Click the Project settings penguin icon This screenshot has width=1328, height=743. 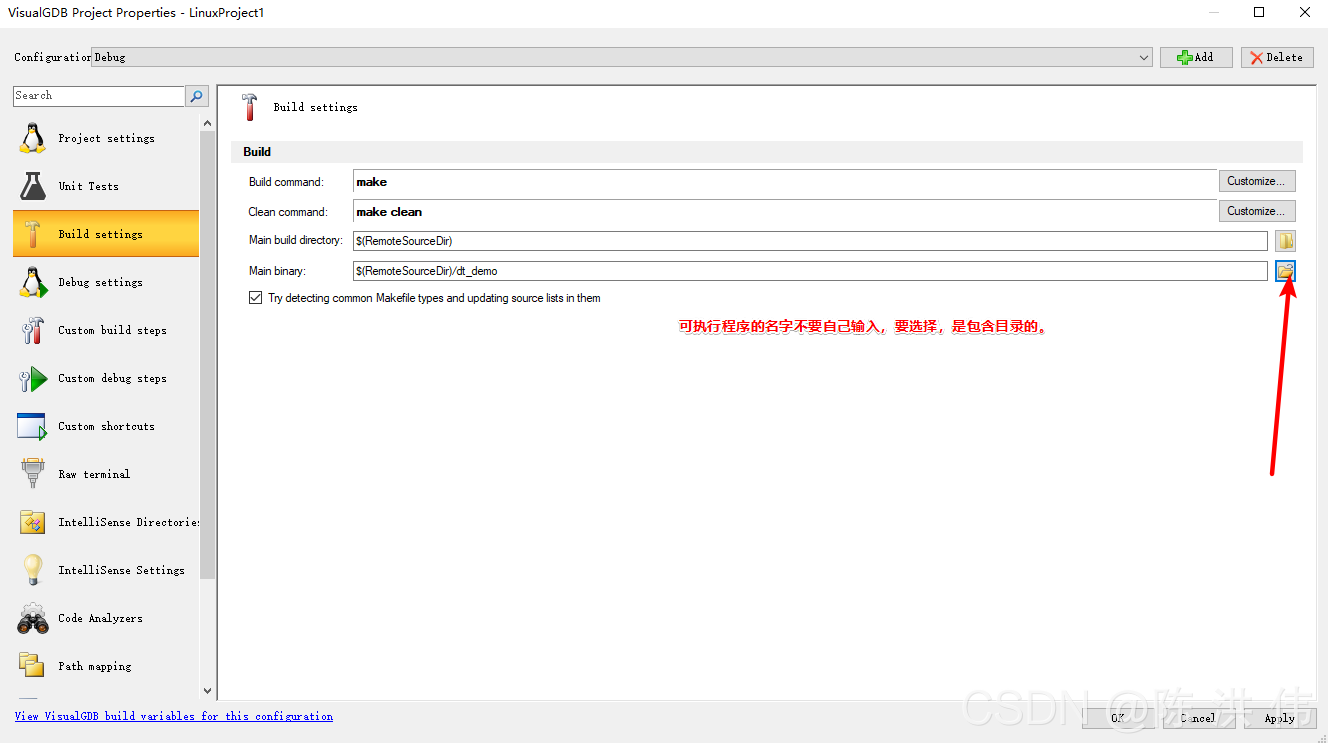[x=32, y=138]
